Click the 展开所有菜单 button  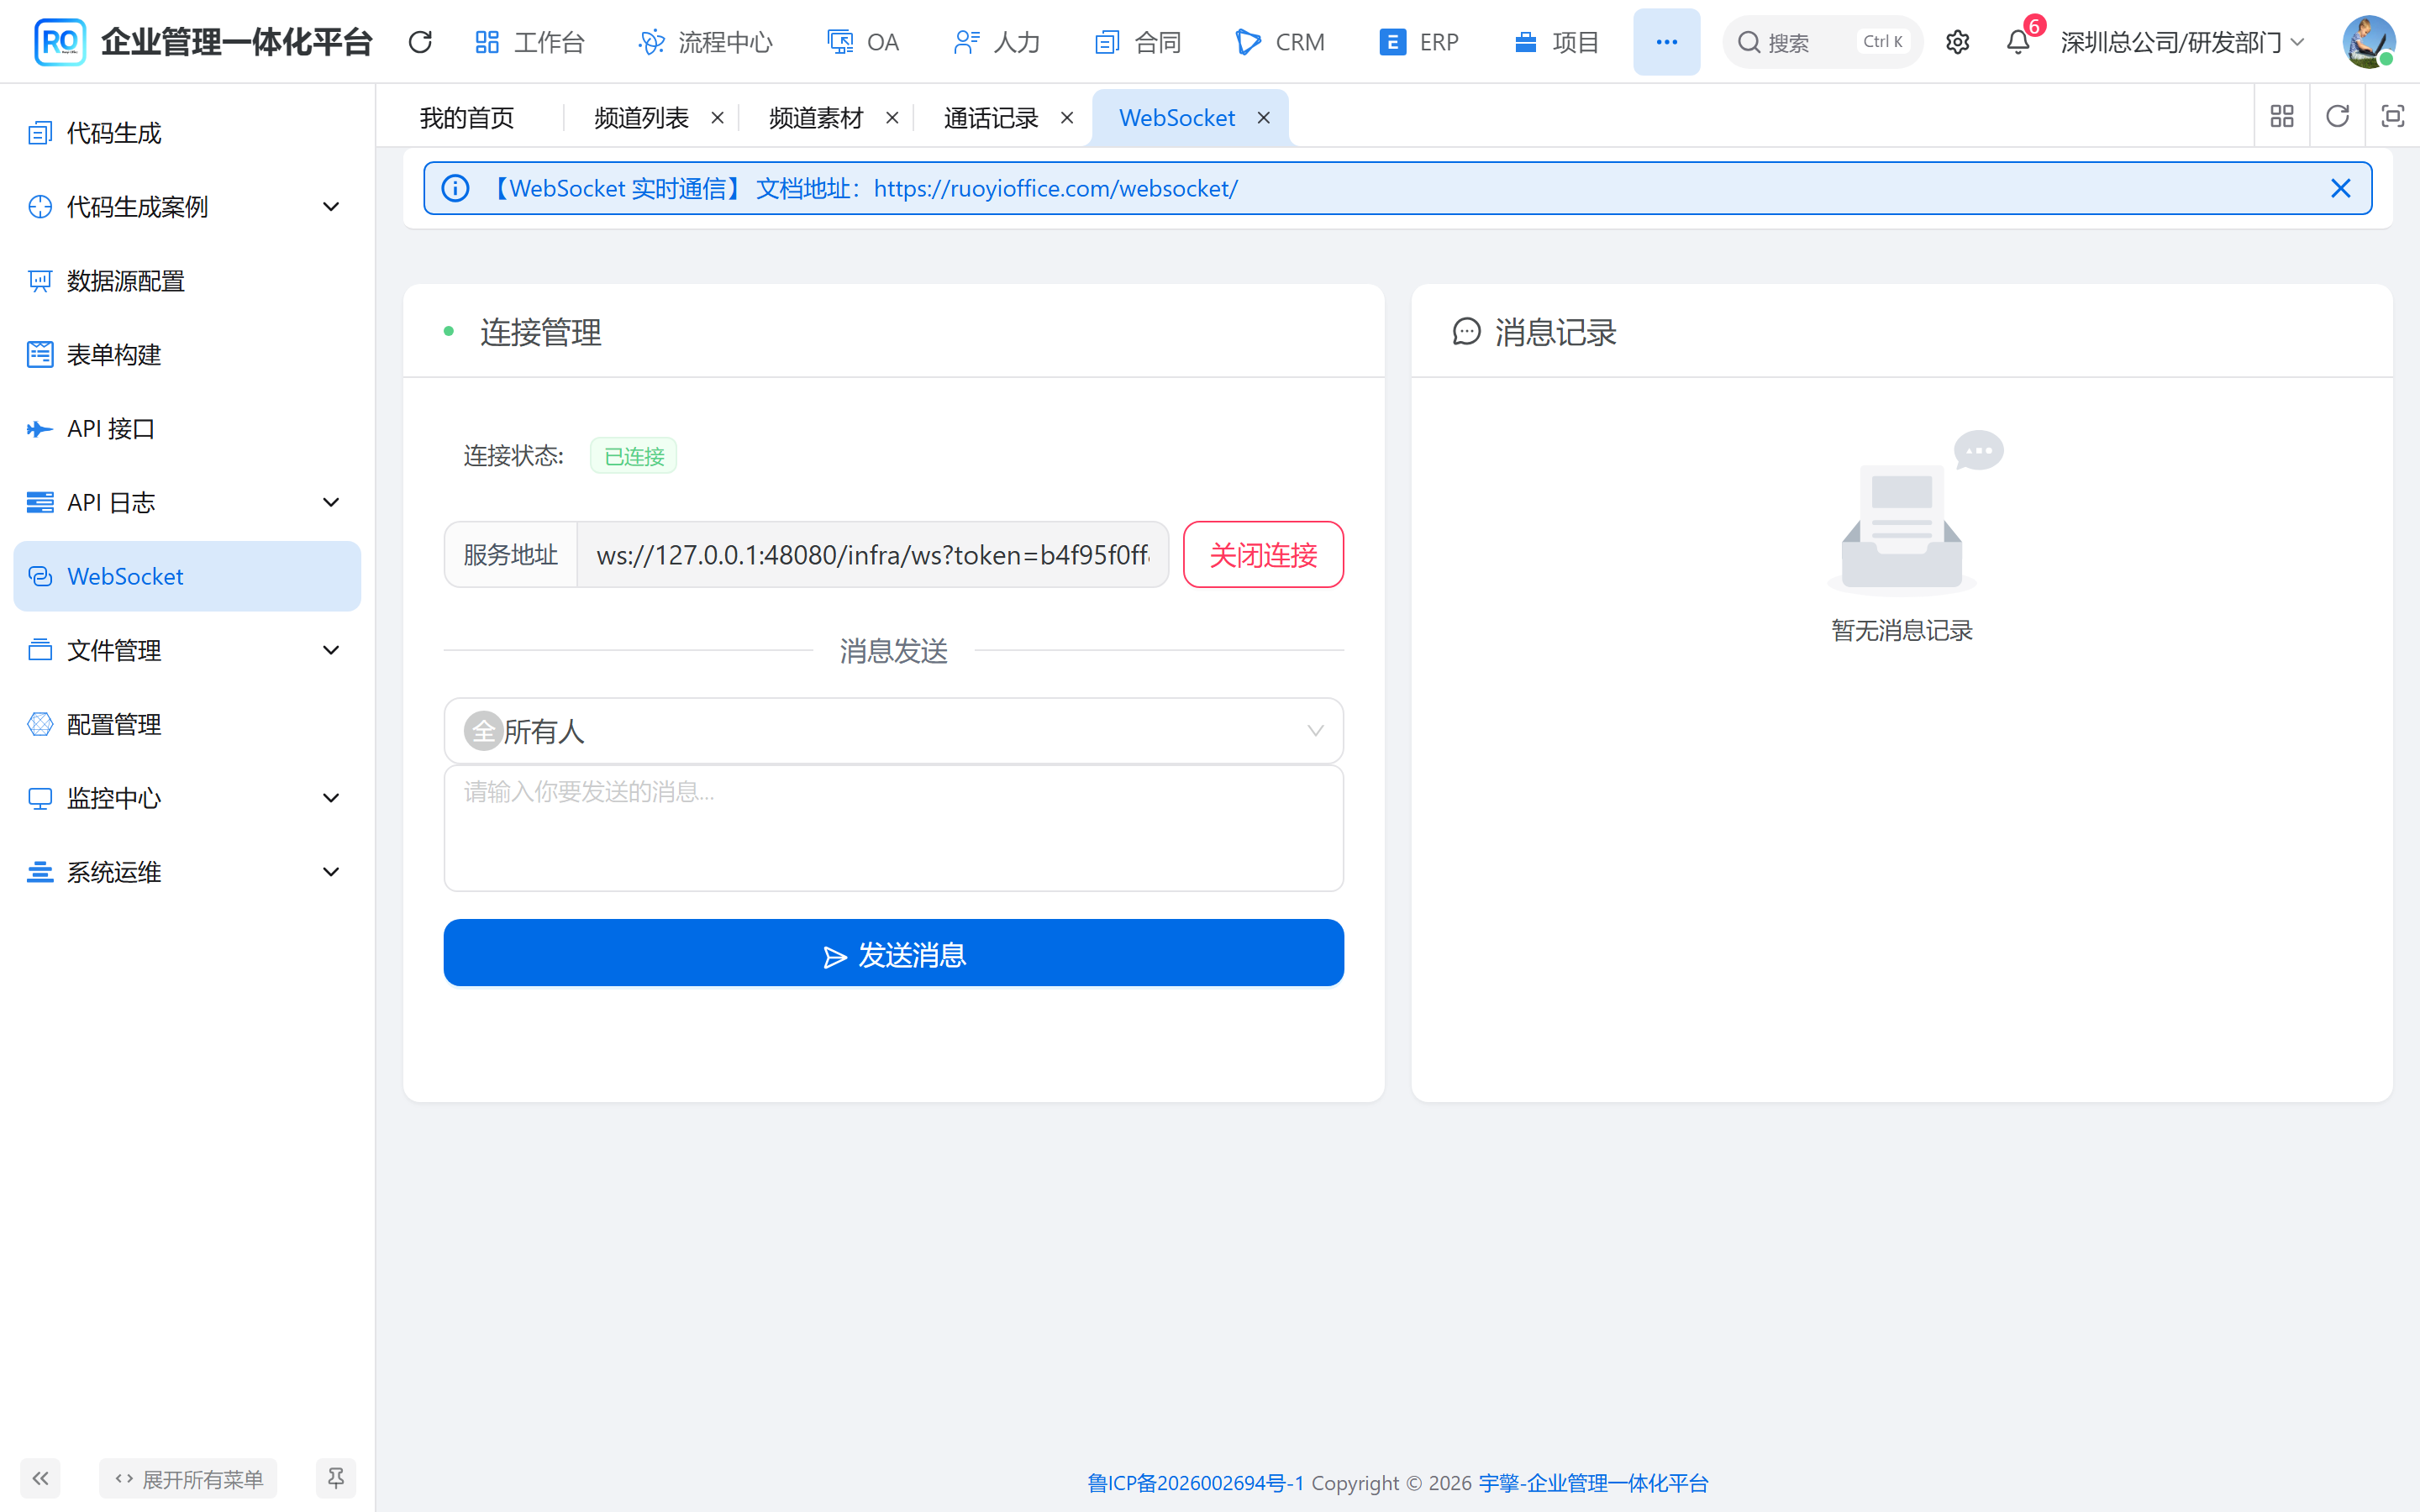pyautogui.click(x=188, y=1478)
